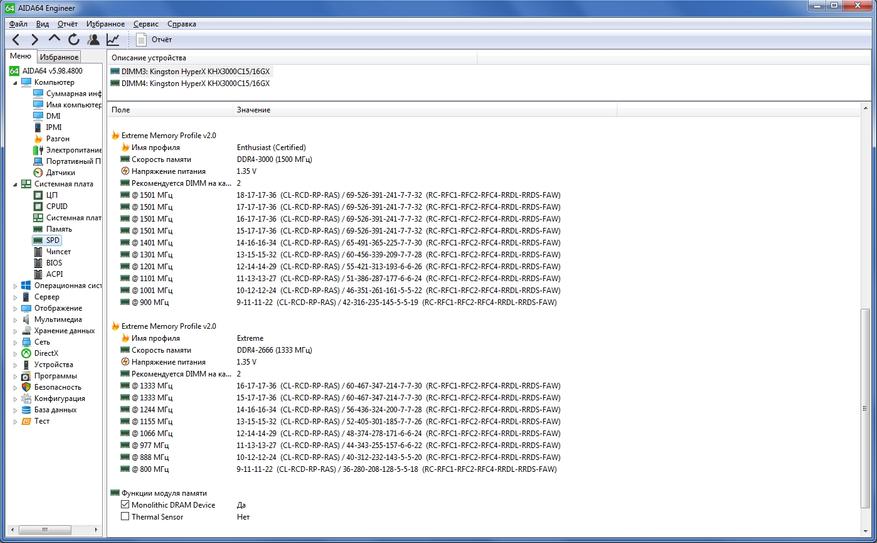Switch to the Избранное sidebar tab
The height and width of the screenshot is (543, 877).
[59, 57]
